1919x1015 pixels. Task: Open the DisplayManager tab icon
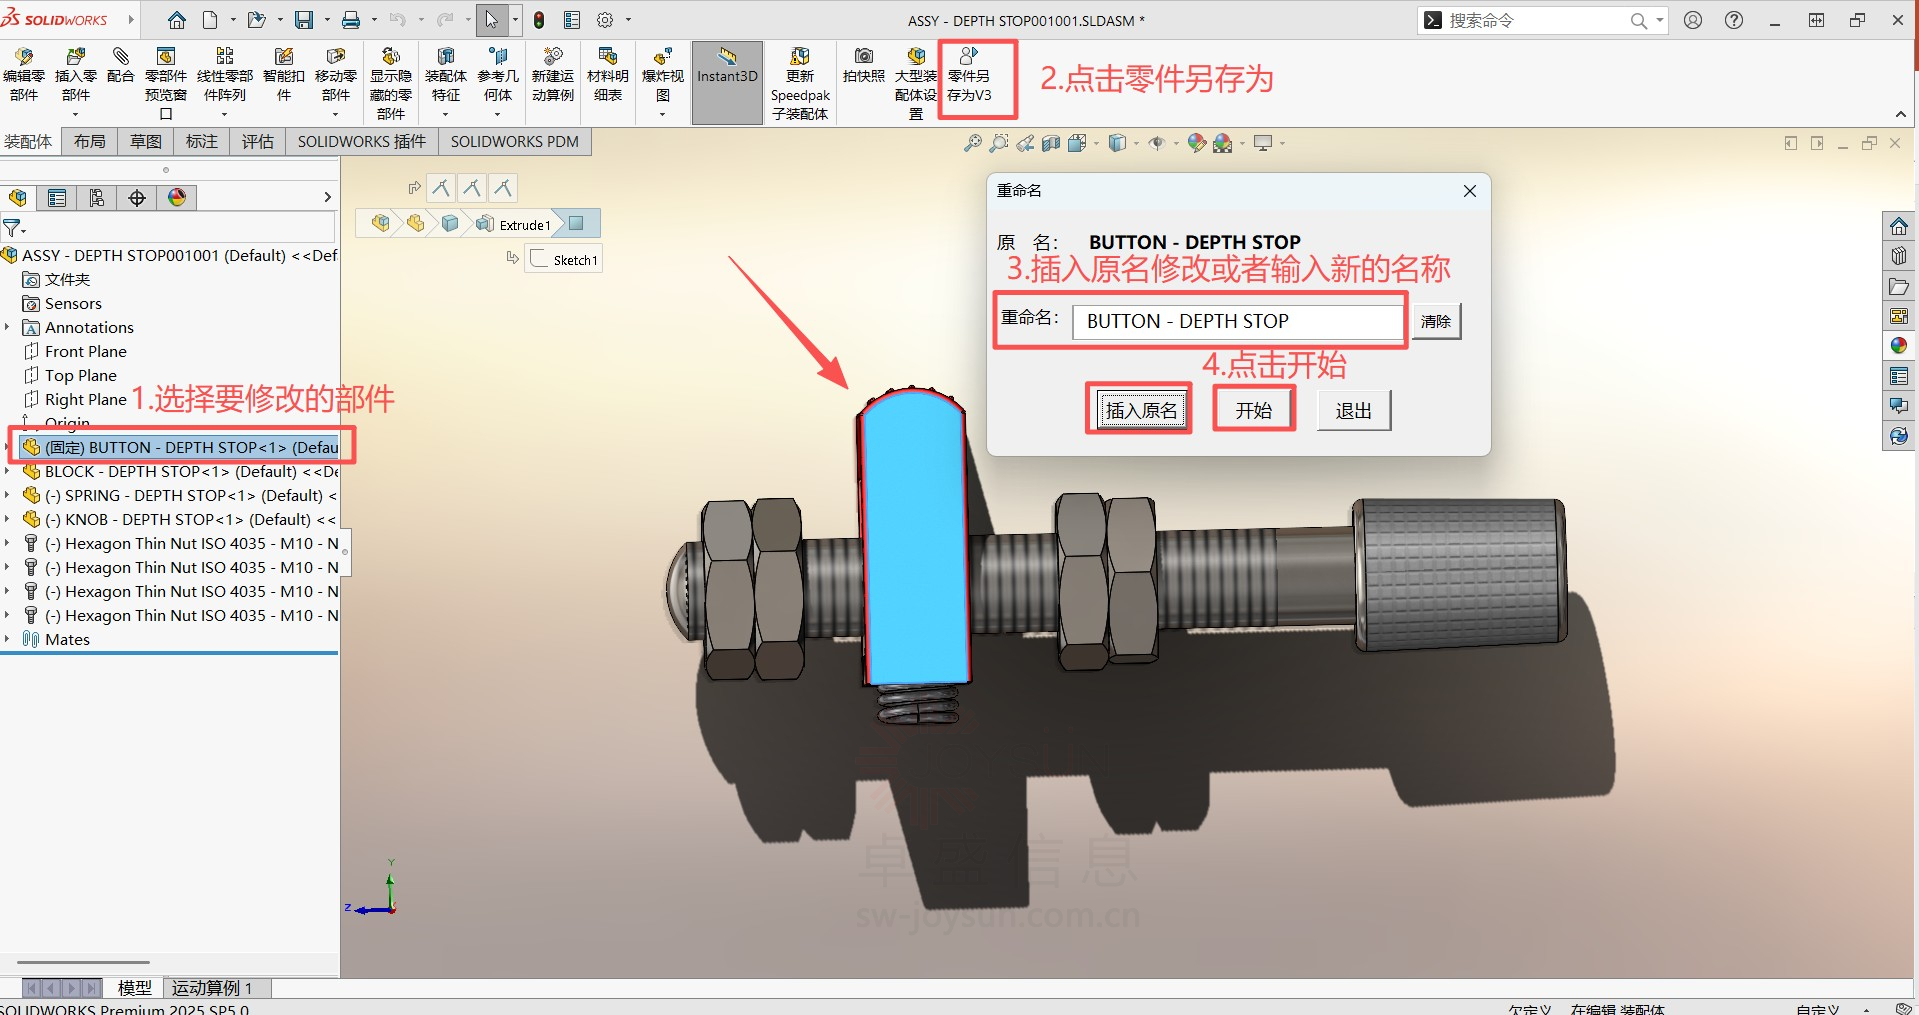[x=177, y=197]
